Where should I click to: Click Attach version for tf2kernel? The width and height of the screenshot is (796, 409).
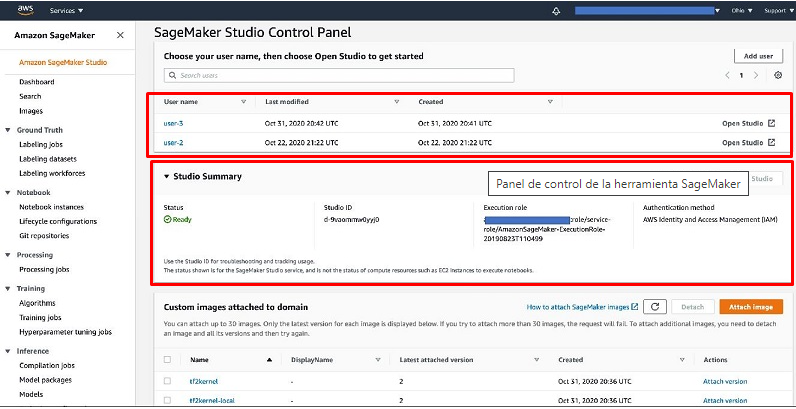[724, 381]
